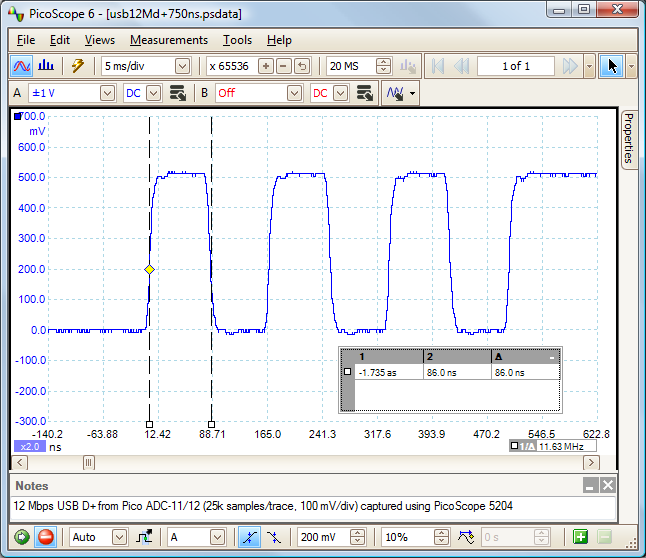Expand channel B Off range dropdown

294,93
